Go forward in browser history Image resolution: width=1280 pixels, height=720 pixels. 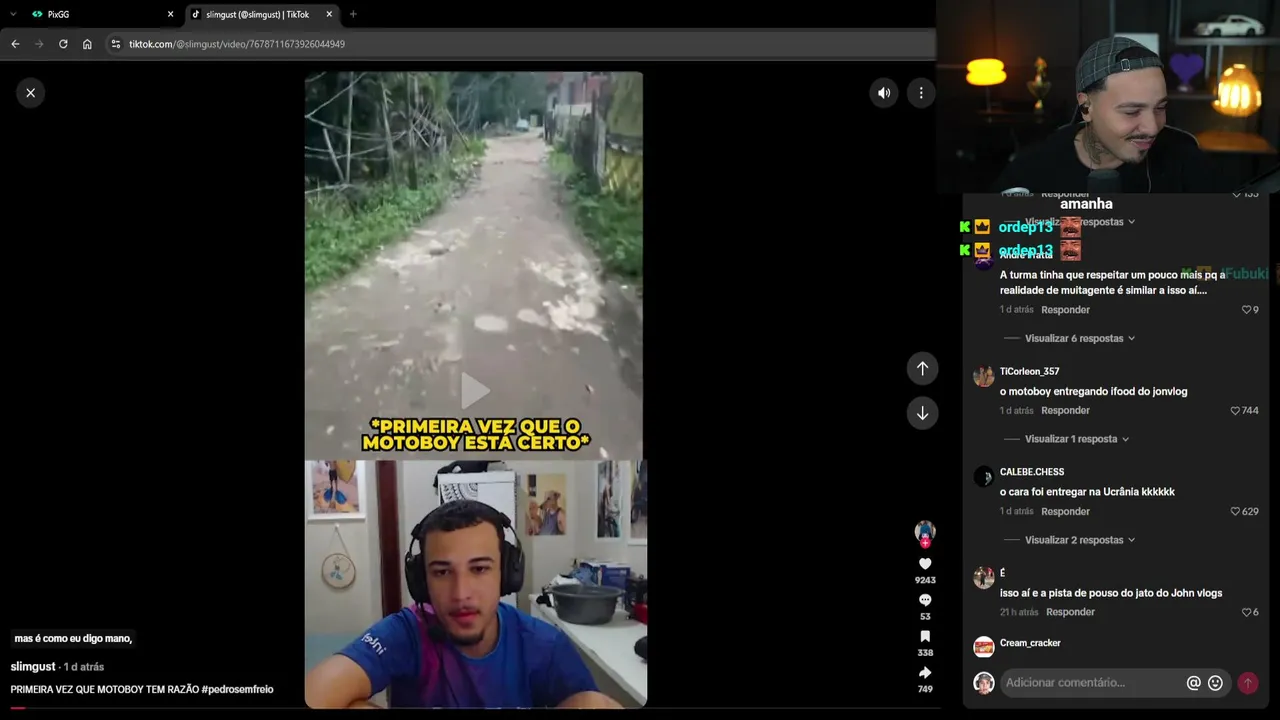[39, 44]
